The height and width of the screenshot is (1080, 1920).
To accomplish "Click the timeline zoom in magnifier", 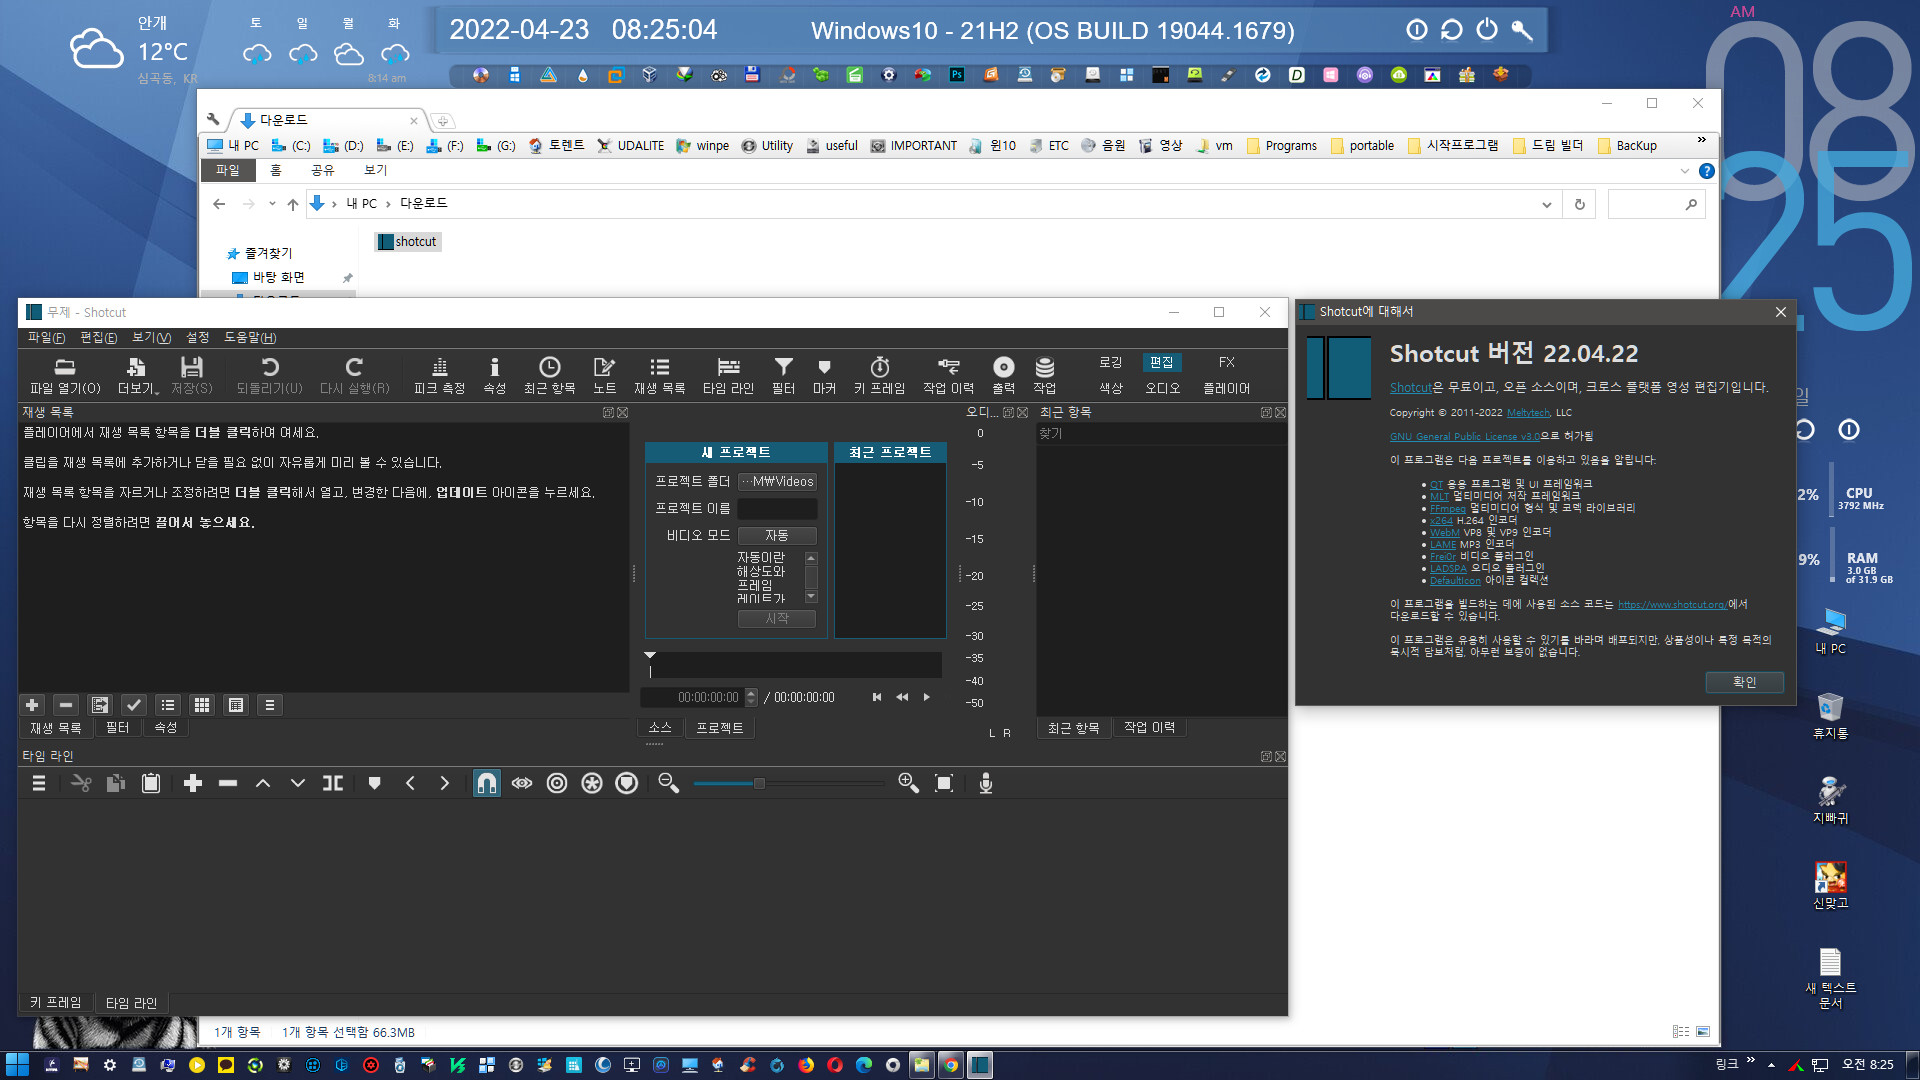I will click(908, 783).
